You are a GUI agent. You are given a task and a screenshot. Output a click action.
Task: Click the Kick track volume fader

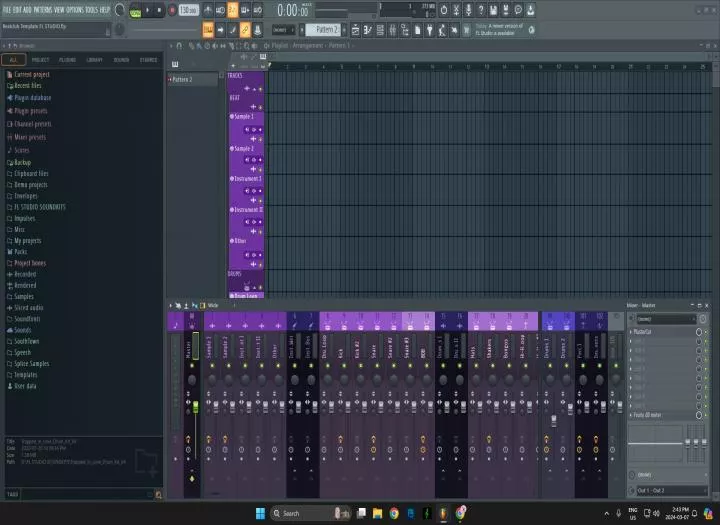pyautogui.click(x=348, y=407)
